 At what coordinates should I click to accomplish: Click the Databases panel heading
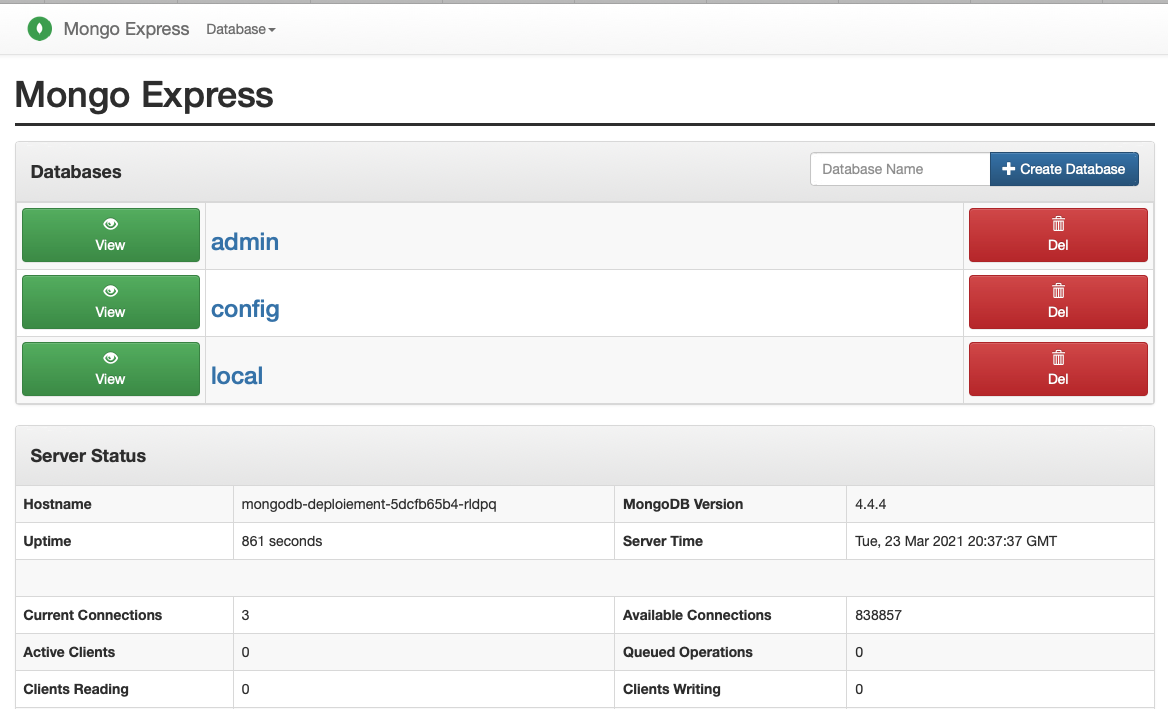tap(76, 172)
